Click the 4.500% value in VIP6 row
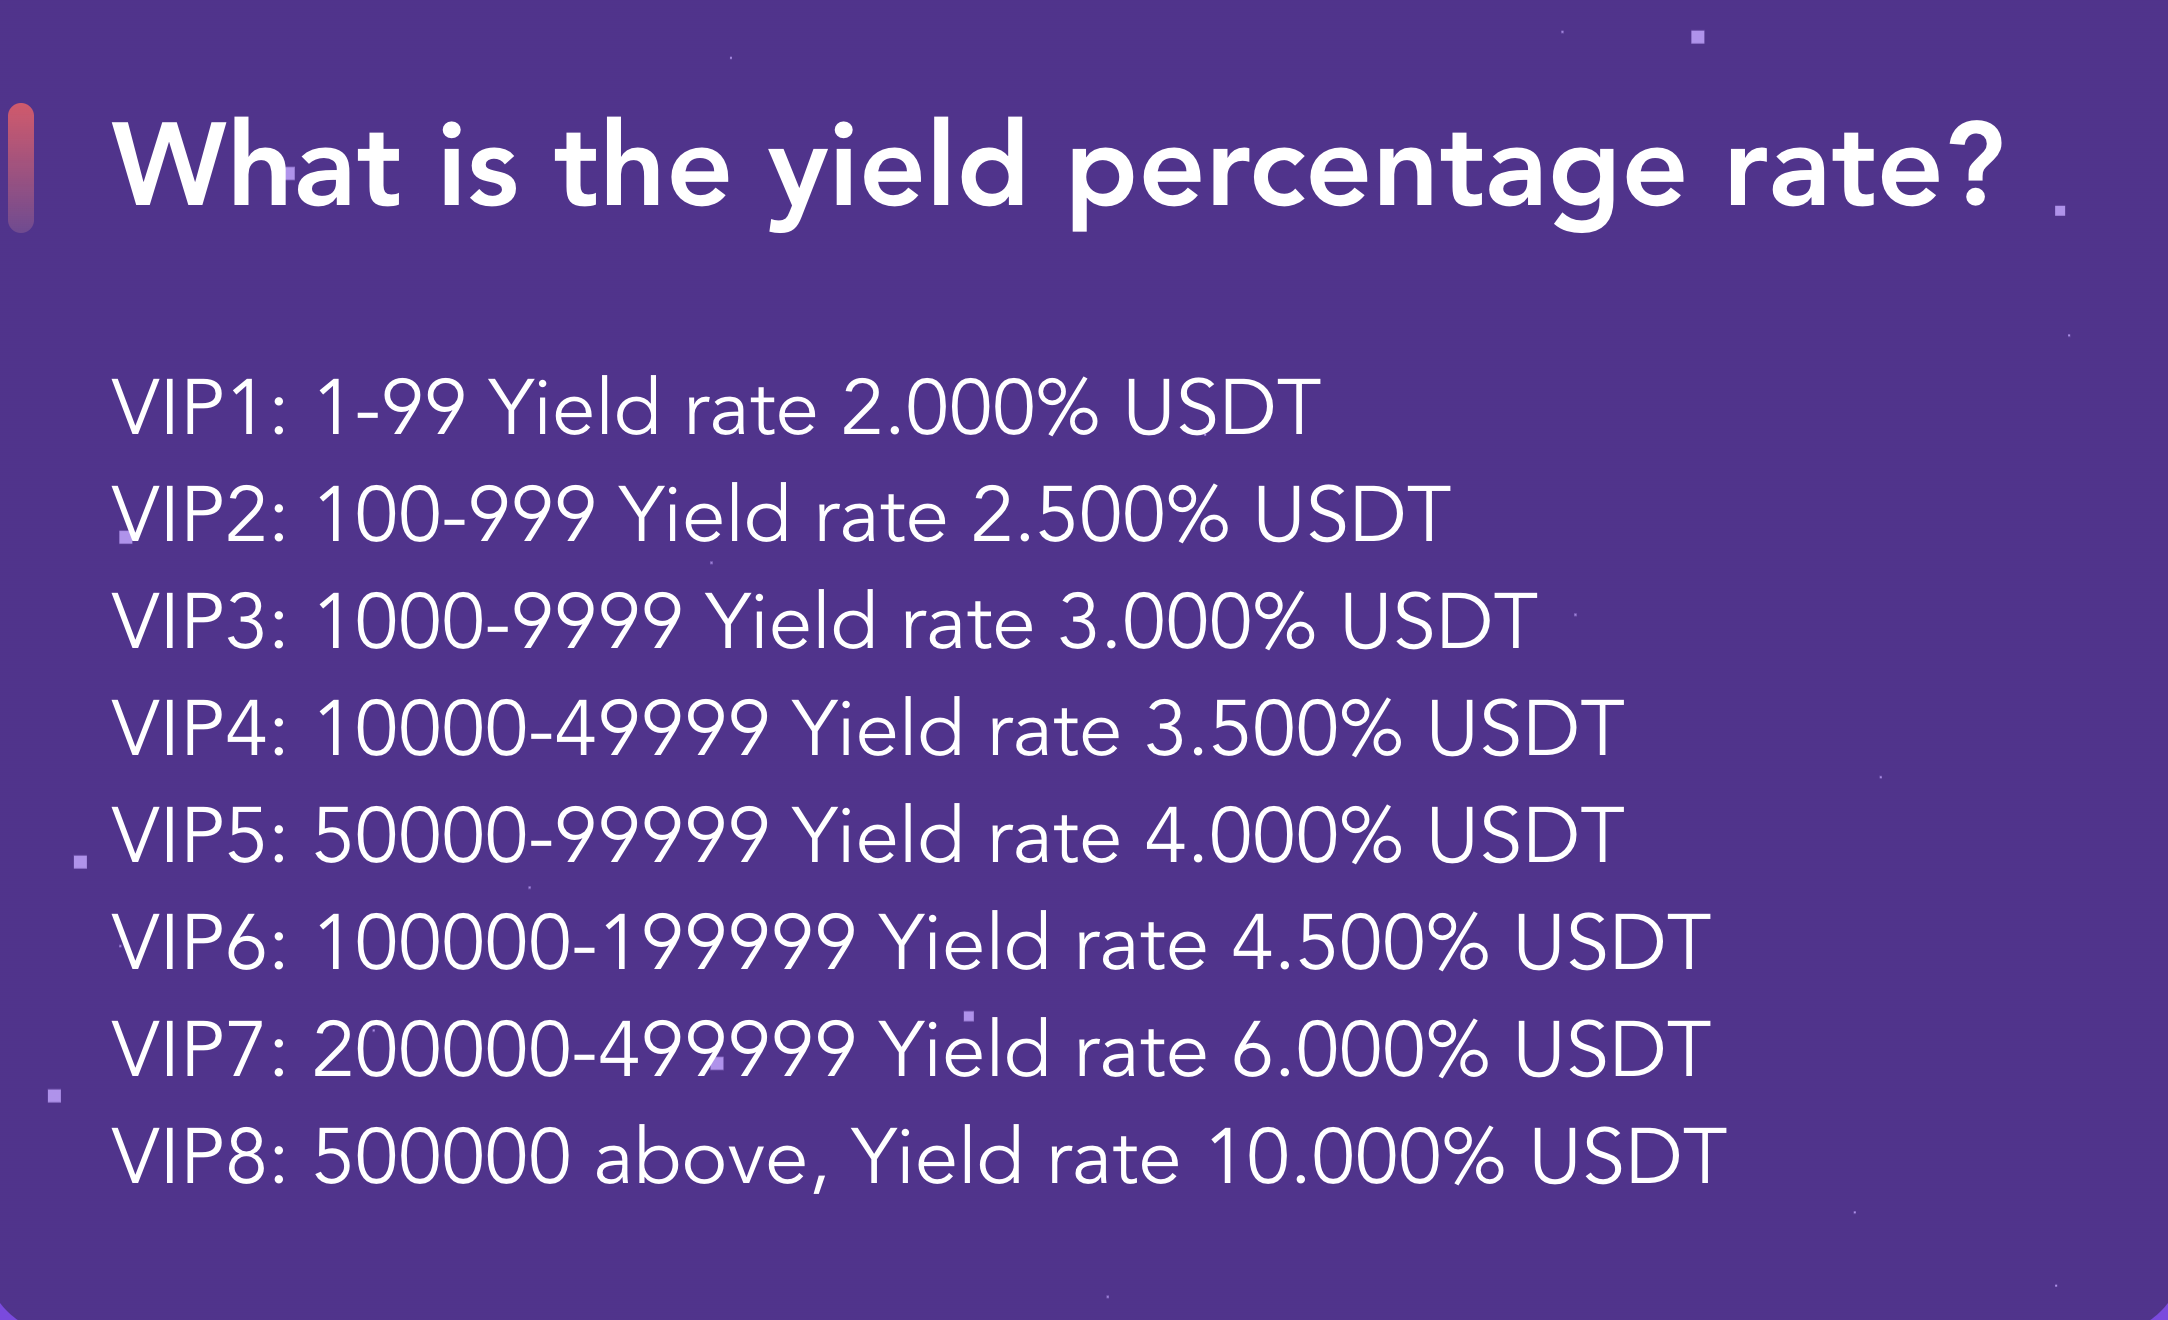Image resolution: width=2168 pixels, height=1320 pixels. click(x=1361, y=942)
